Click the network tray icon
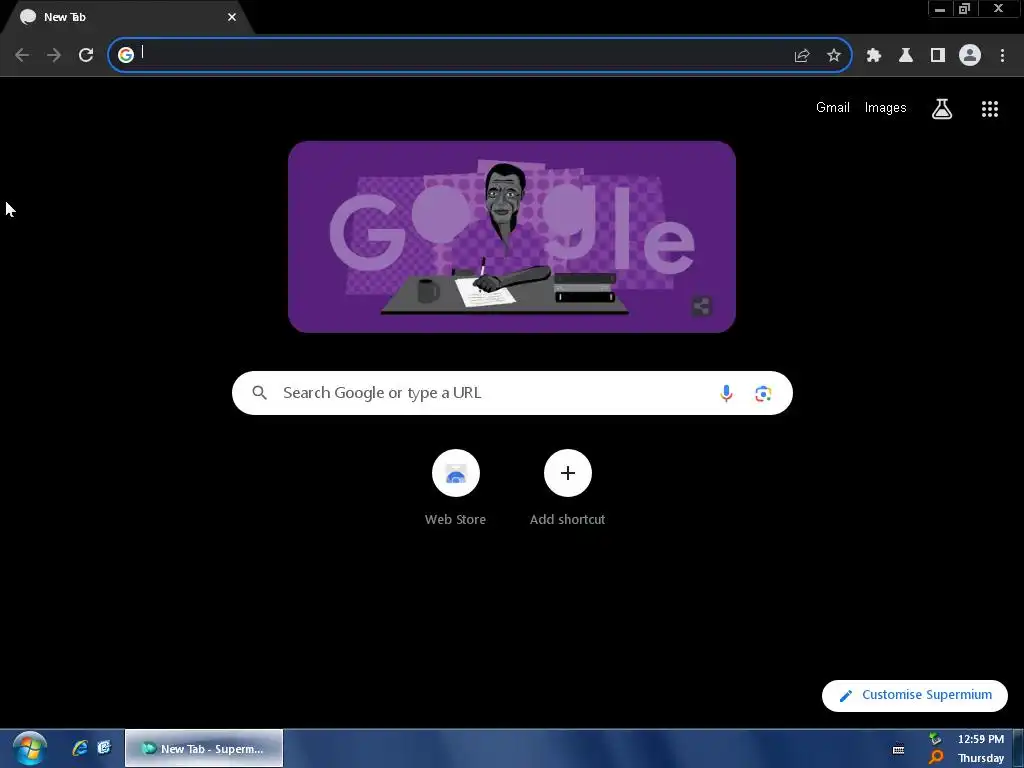 [x=935, y=739]
